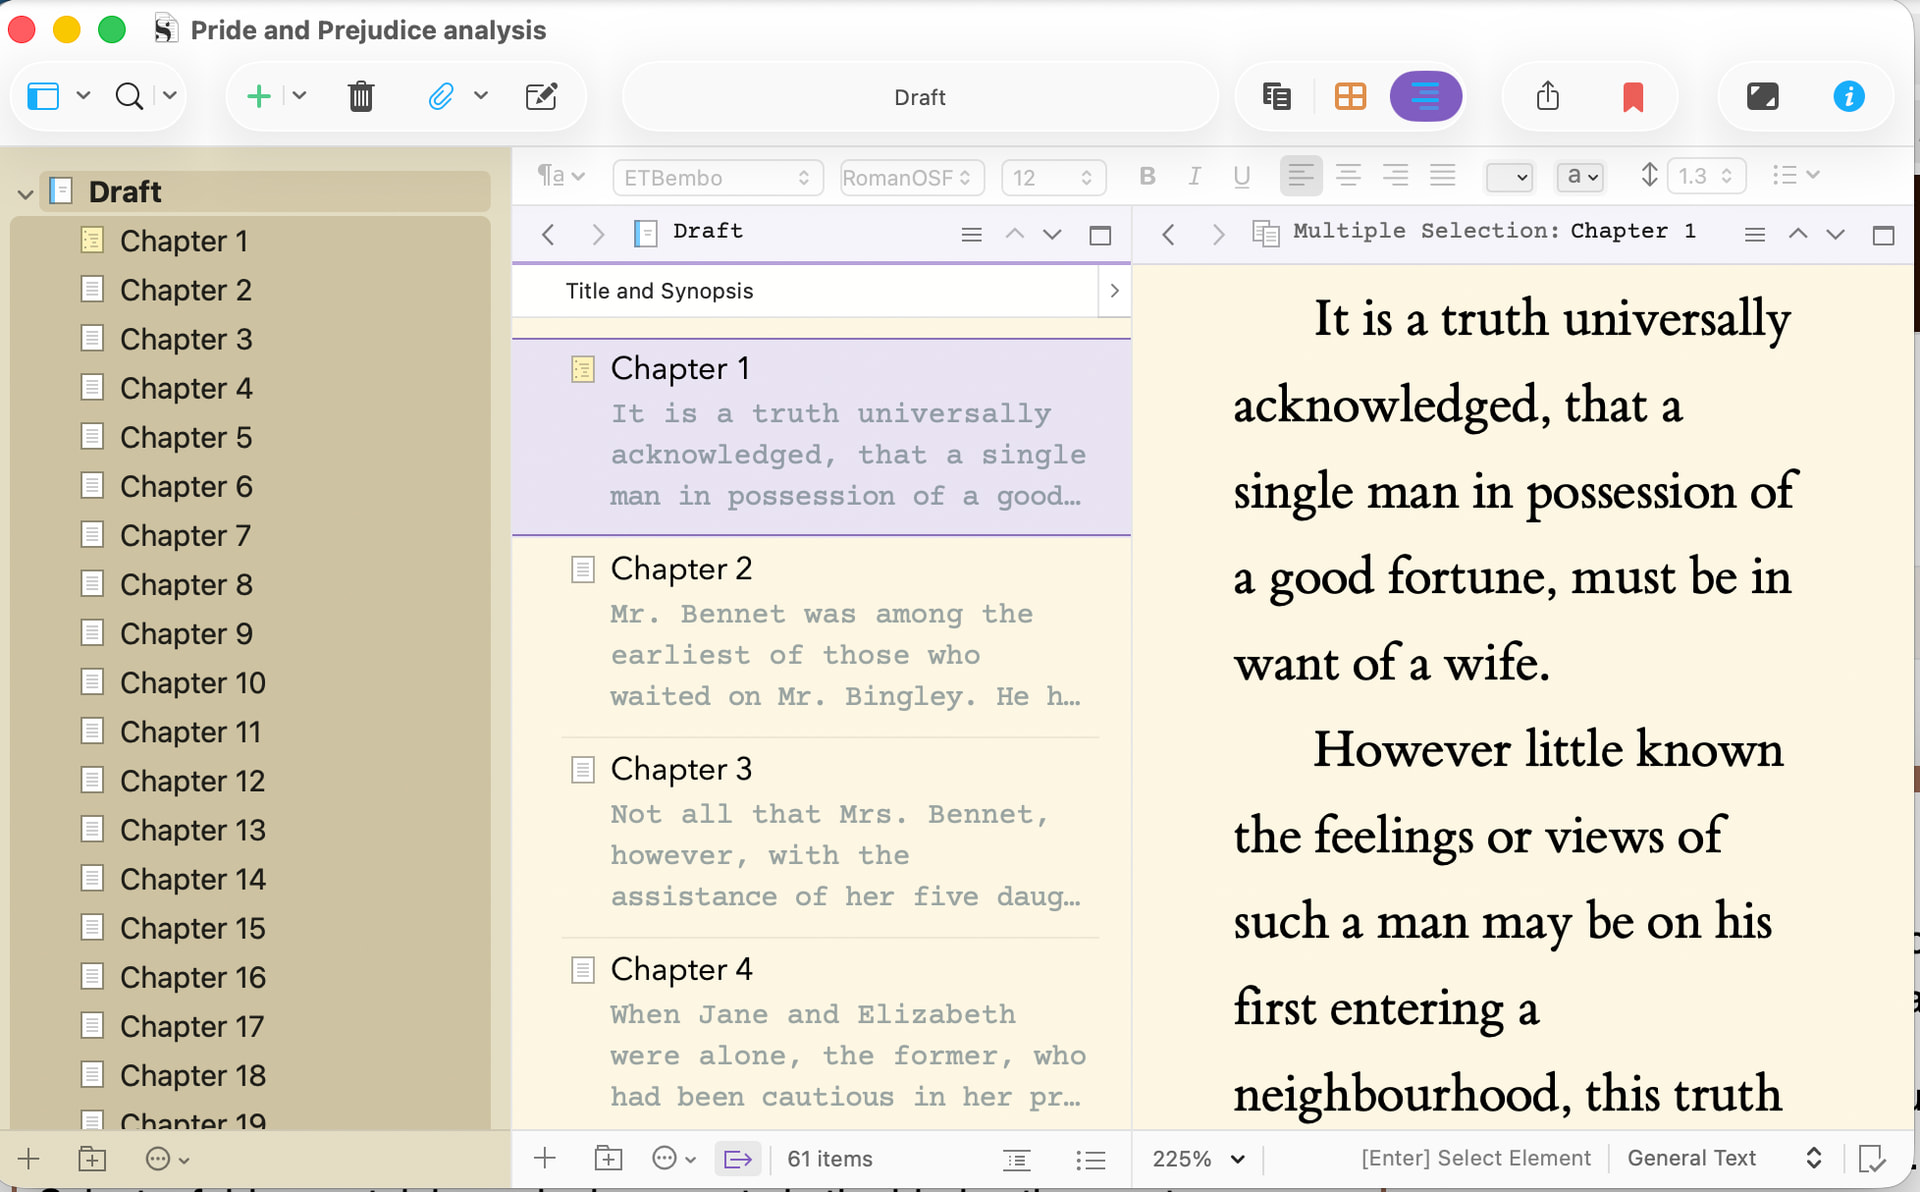The height and width of the screenshot is (1192, 1920).
Task: Select Chapter 7 in the binder
Action: [185, 536]
